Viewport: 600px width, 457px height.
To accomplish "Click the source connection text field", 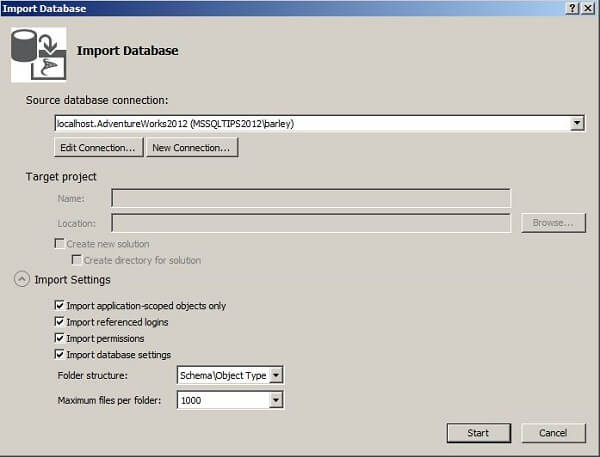I will pyautogui.click(x=312, y=123).
